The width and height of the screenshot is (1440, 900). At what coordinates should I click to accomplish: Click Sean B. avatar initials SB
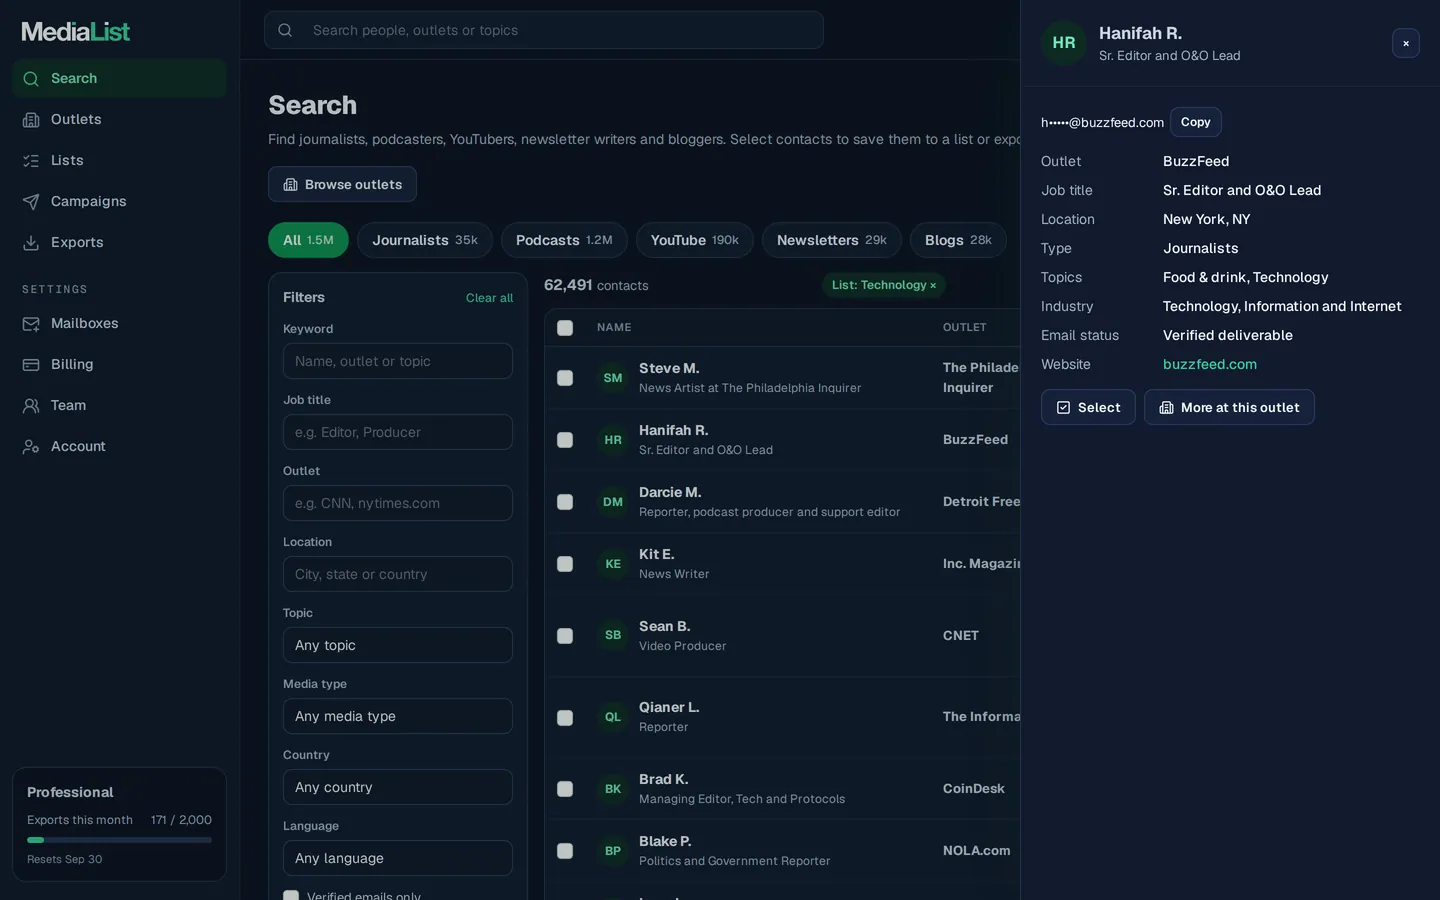613,635
